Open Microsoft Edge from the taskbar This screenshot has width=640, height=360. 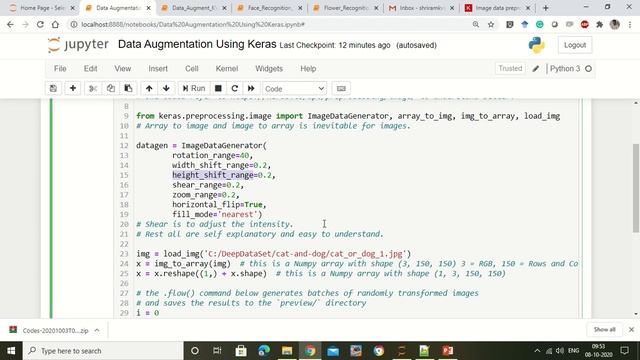[264, 351]
